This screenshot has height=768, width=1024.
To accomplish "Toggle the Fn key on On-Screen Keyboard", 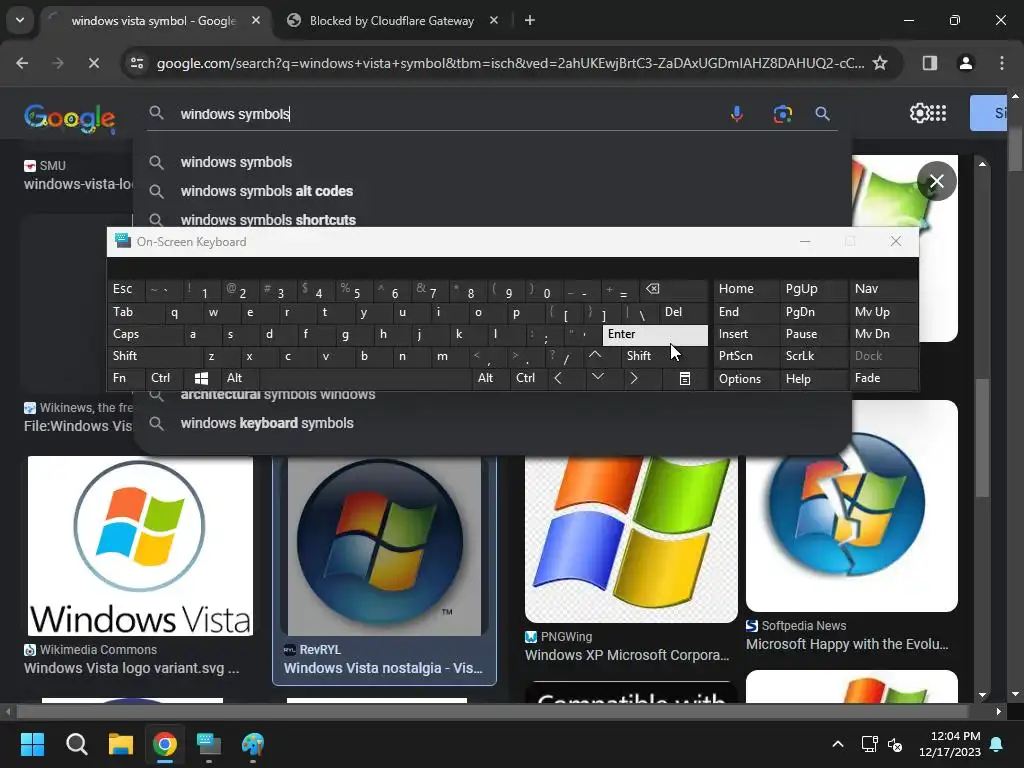I will coord(126,378).
